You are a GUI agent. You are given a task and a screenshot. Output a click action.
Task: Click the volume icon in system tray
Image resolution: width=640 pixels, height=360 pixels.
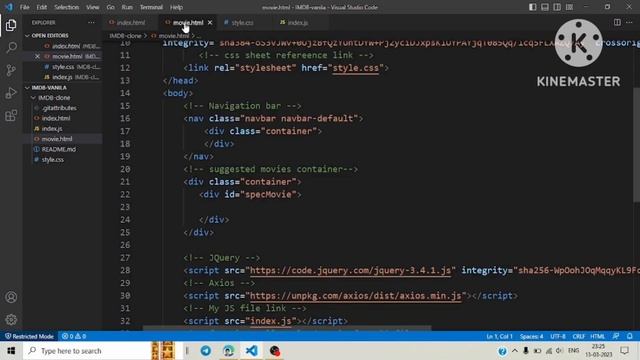pos(560,351)
